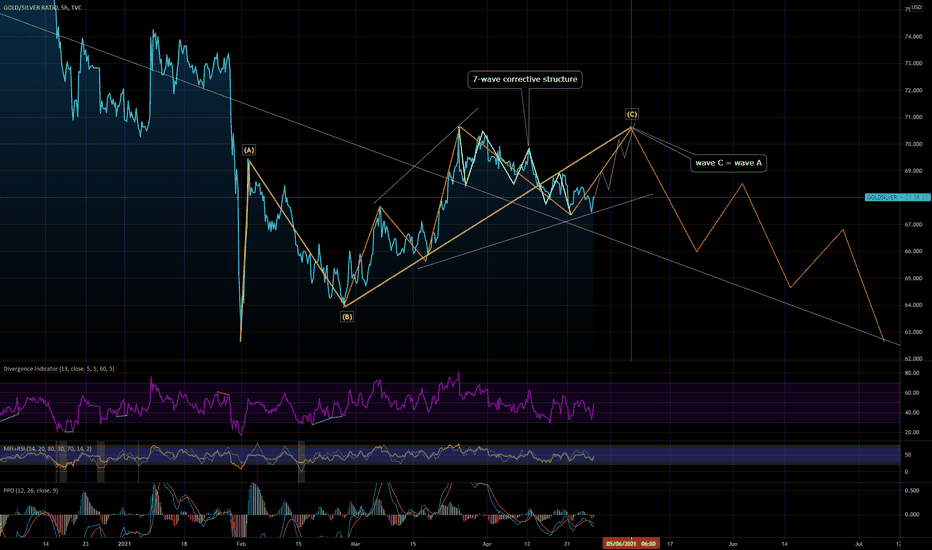Click the Feb label on time axis
Viewport: 932px width, 550px height.
tap(241, 543)
